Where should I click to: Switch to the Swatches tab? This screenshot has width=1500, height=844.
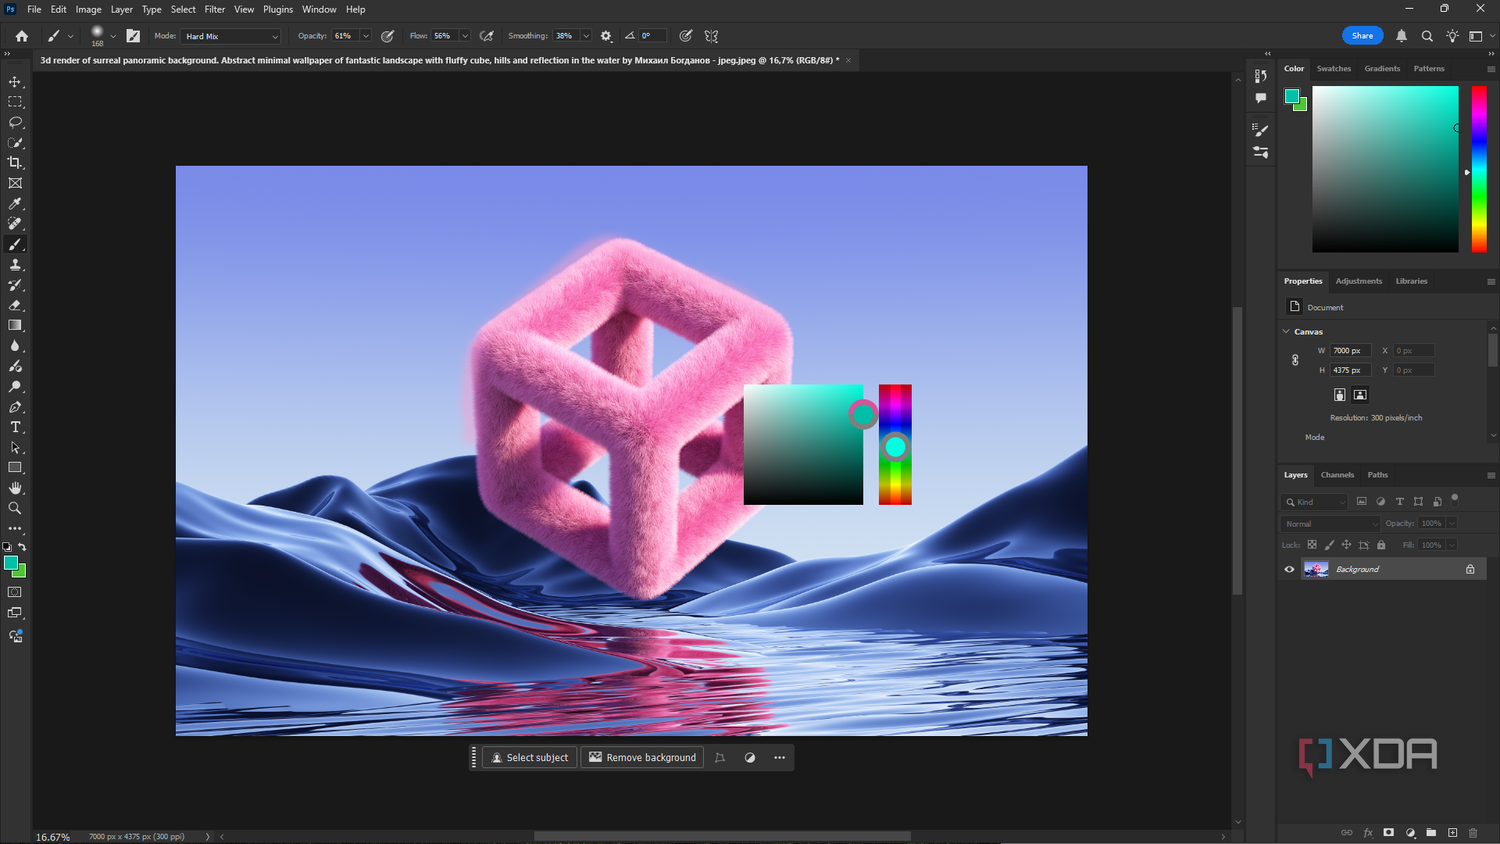coord(1334,69)
